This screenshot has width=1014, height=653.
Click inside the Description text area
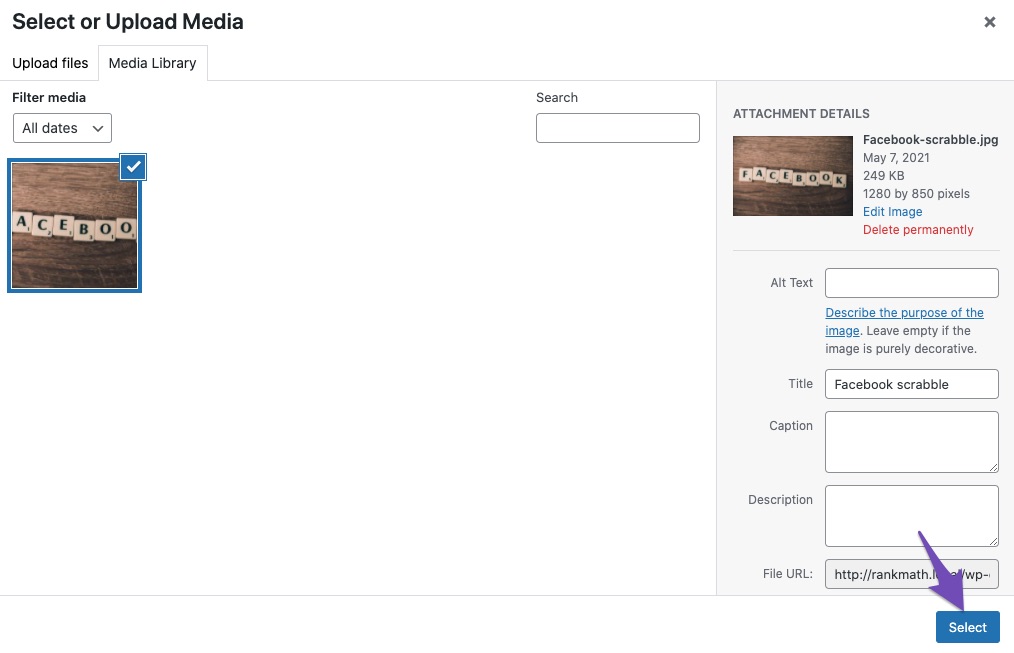[x=911, y=515]
